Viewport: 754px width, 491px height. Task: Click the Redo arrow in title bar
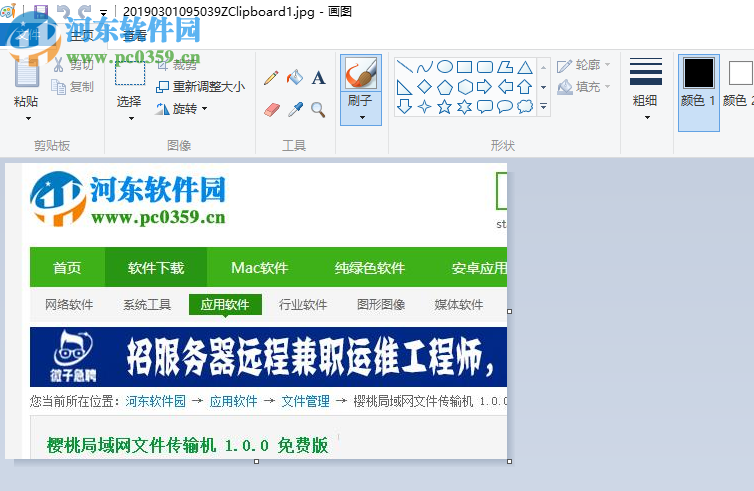click(85, 11)
